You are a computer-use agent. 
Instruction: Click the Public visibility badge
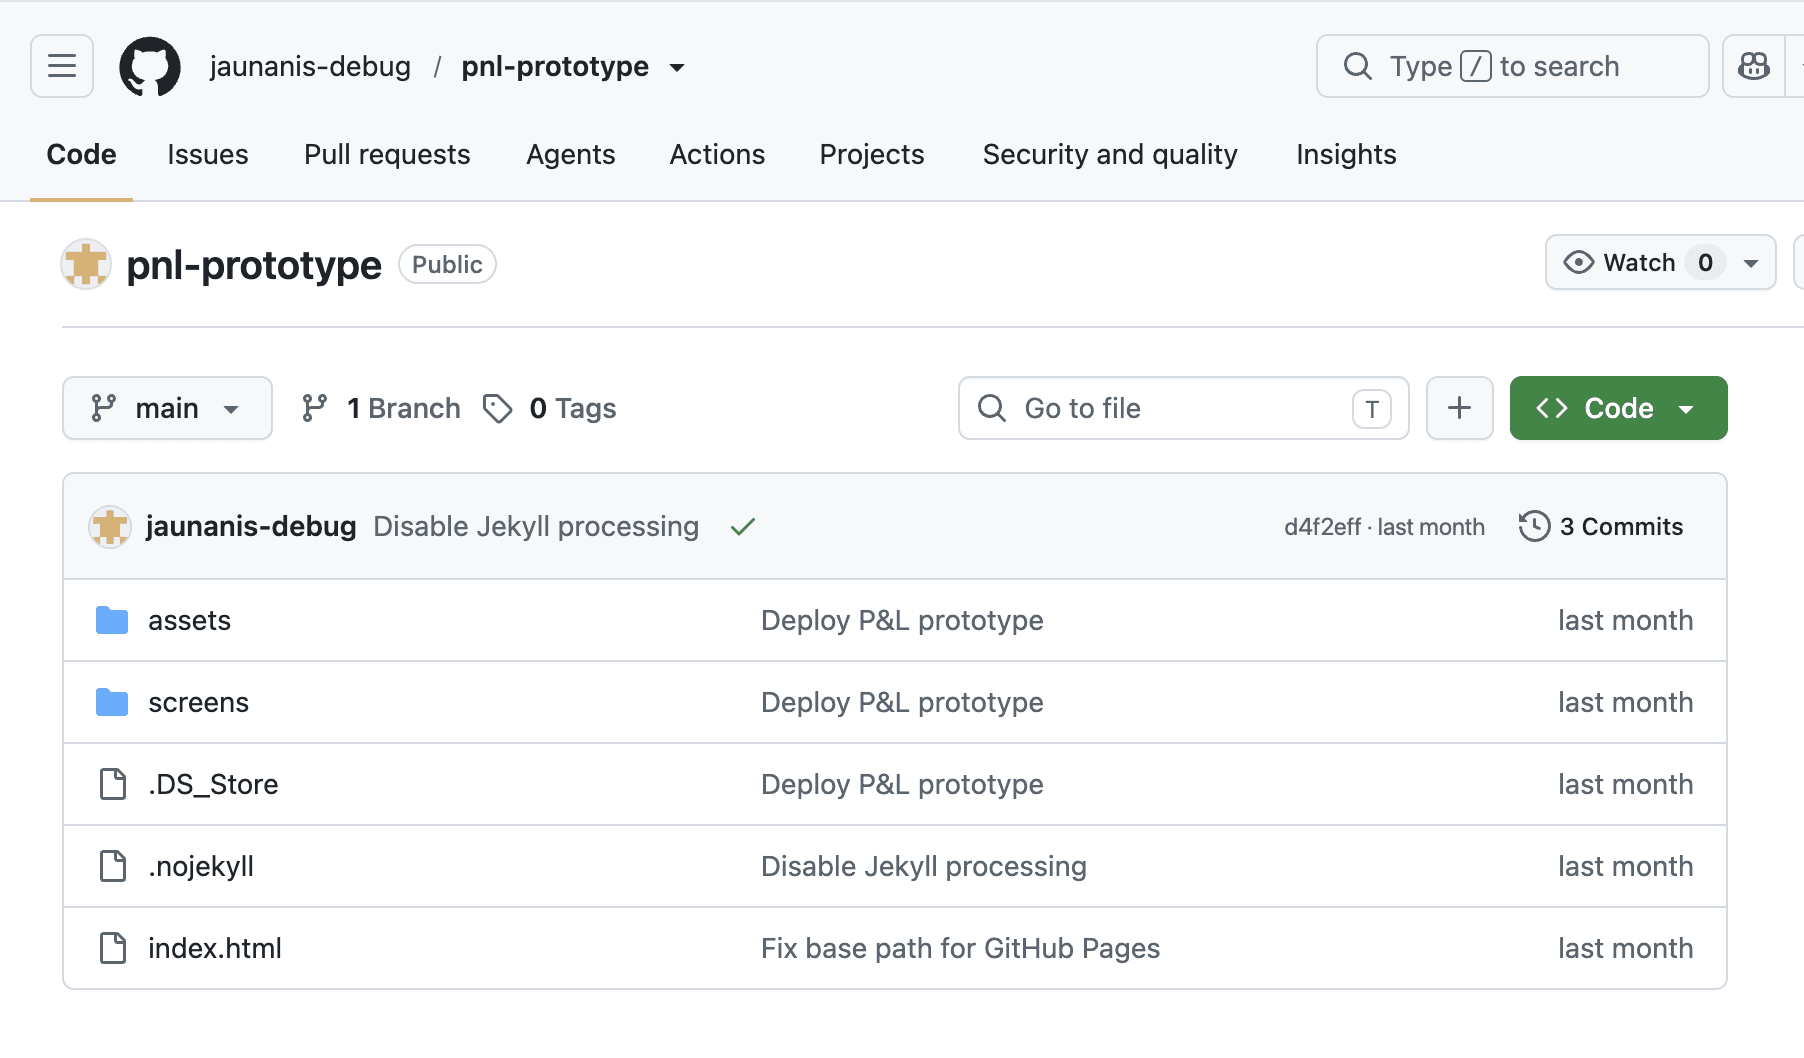click(447, 264)
